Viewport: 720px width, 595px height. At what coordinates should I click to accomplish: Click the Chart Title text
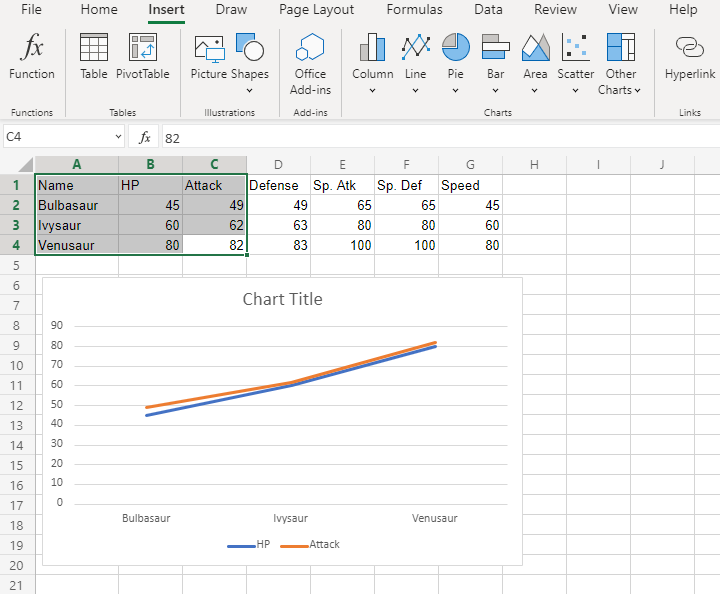[x=282, y=299]
